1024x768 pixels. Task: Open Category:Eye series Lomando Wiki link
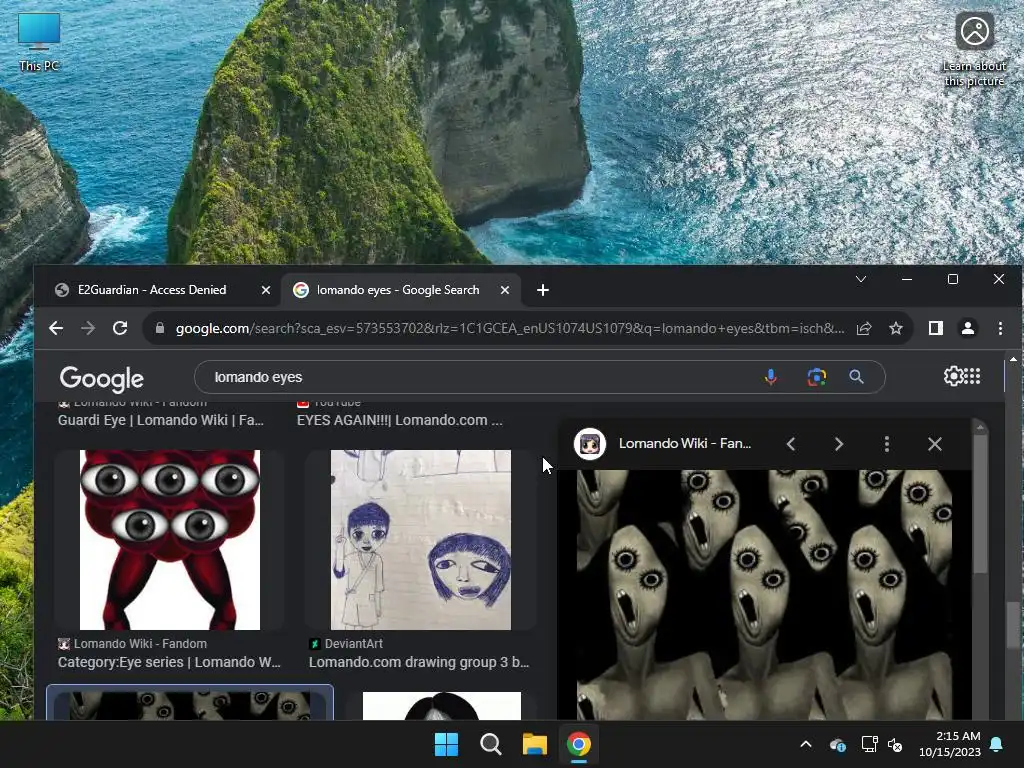click(169, 662)
